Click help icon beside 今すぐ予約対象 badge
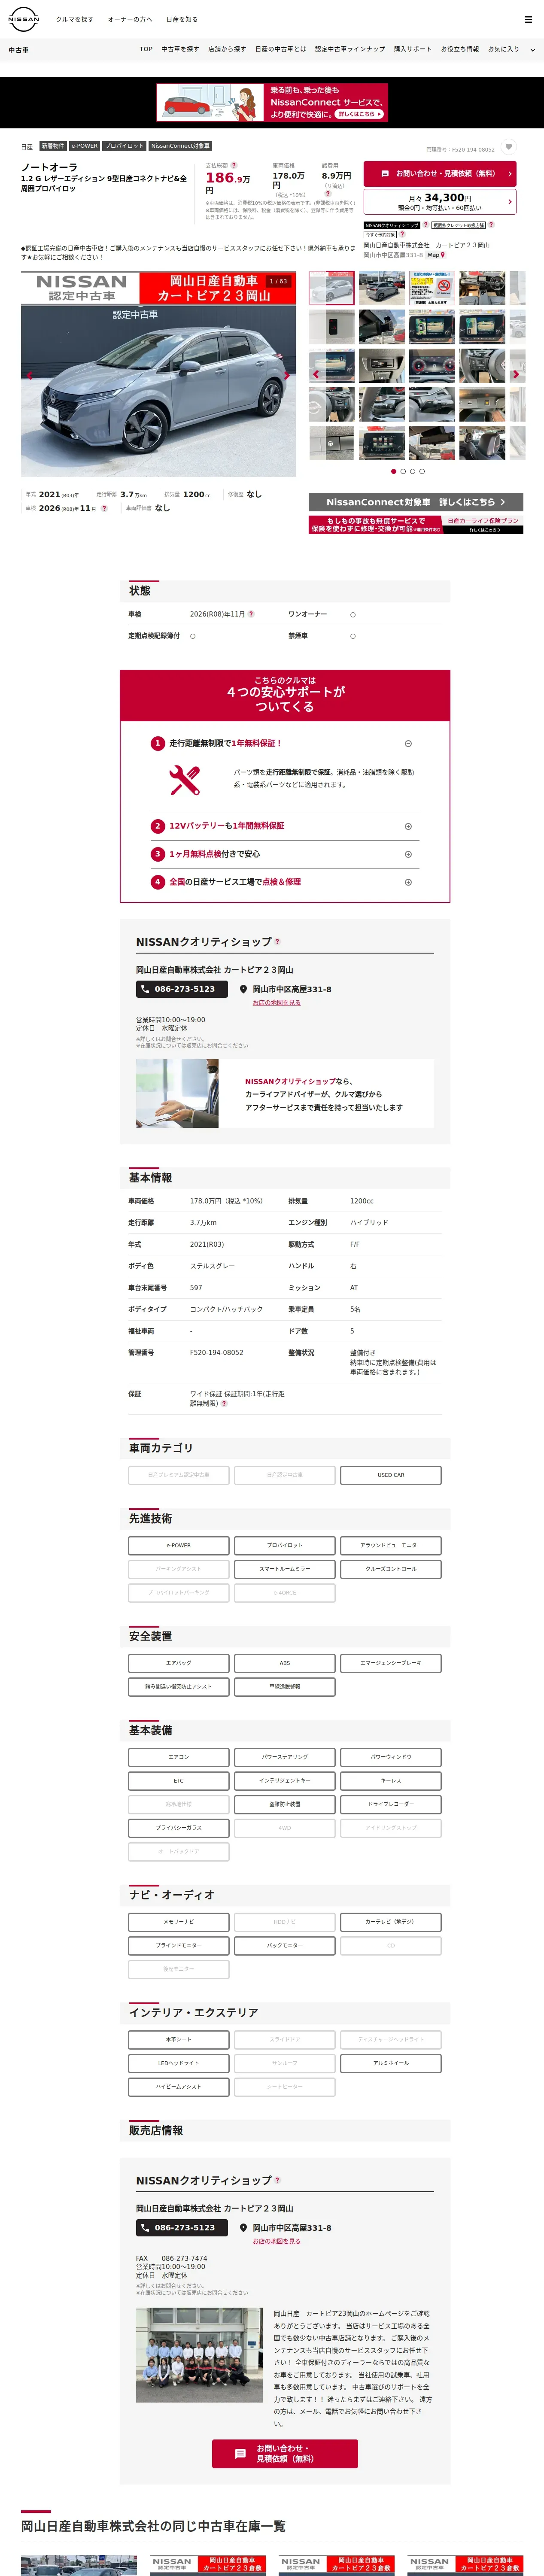 click(402, 234)
